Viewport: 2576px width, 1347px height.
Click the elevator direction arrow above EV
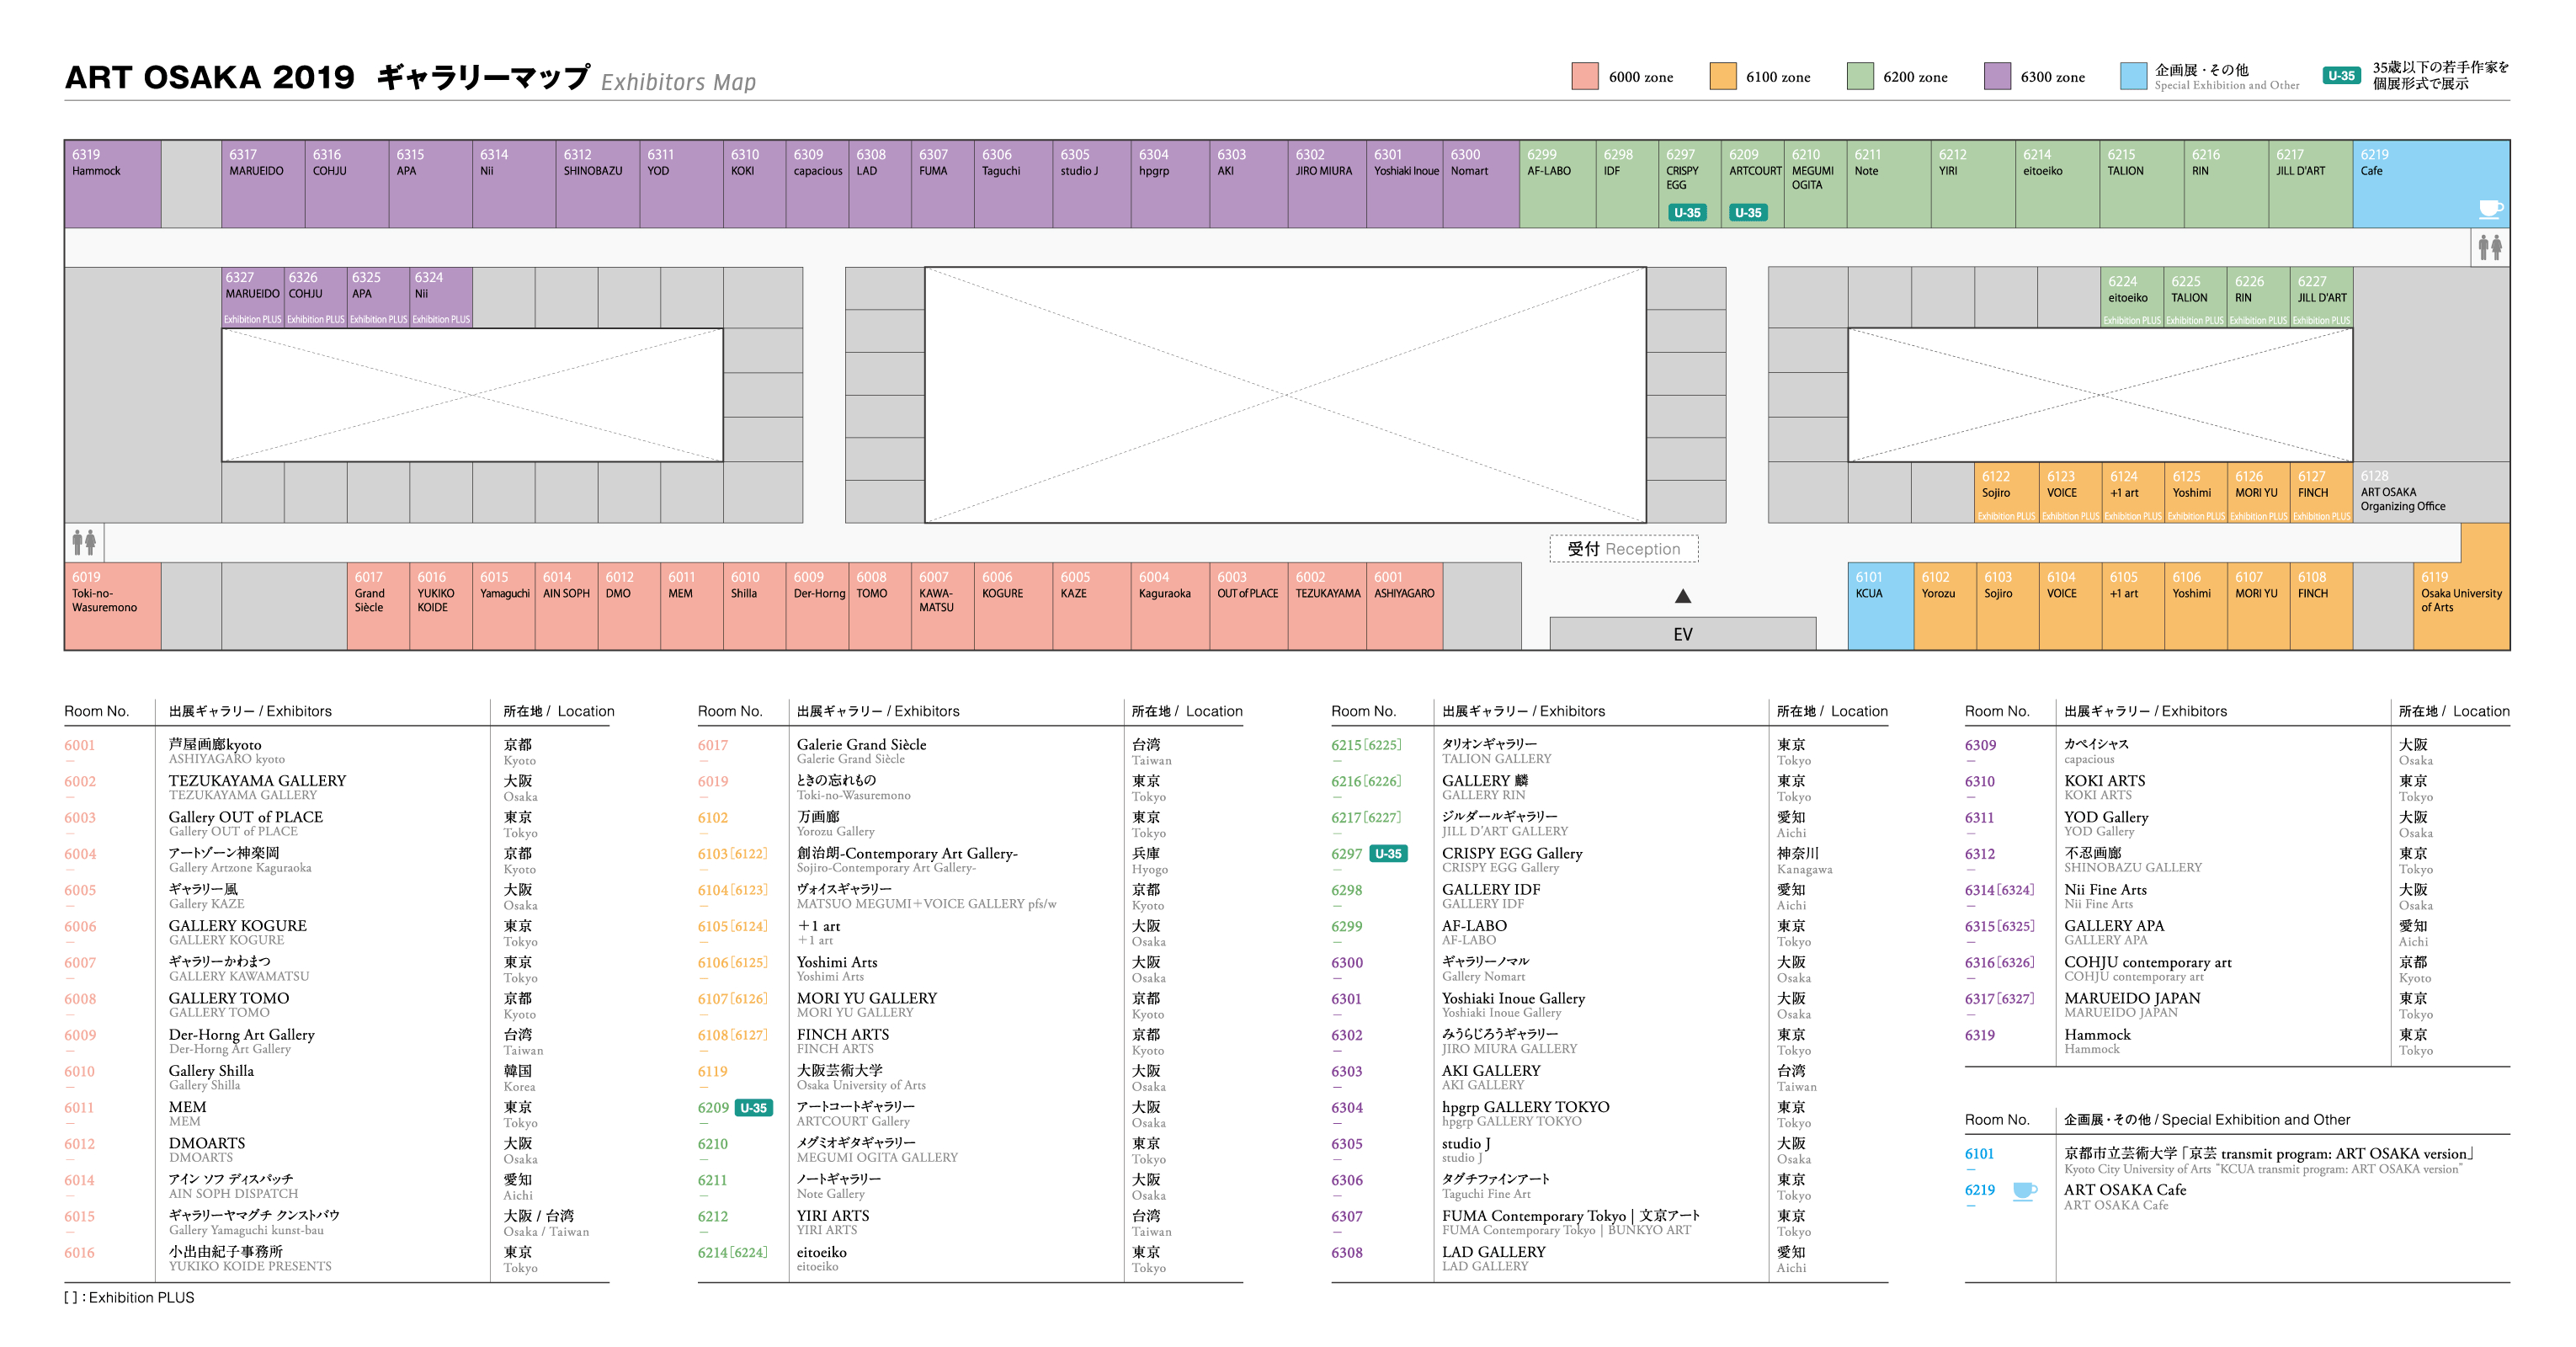1683,596
